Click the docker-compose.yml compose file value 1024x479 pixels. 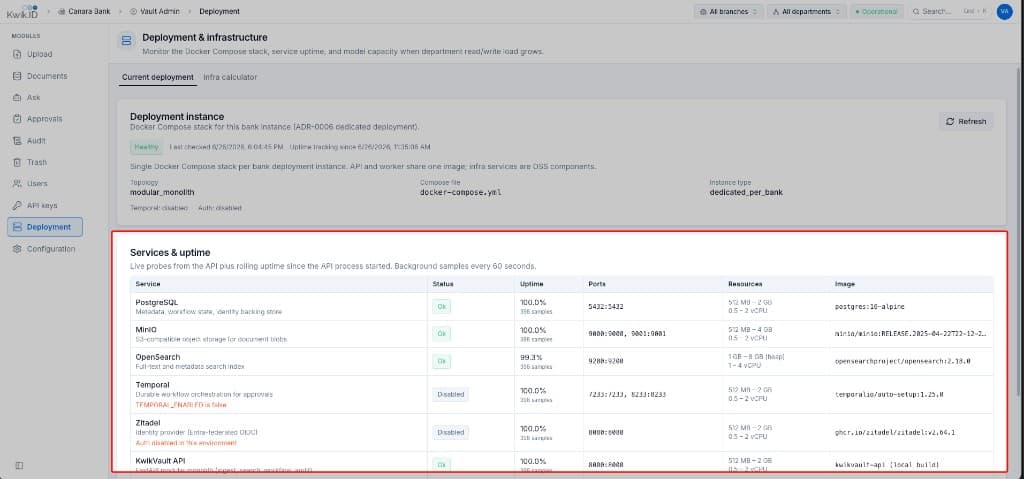coord(460,193)
